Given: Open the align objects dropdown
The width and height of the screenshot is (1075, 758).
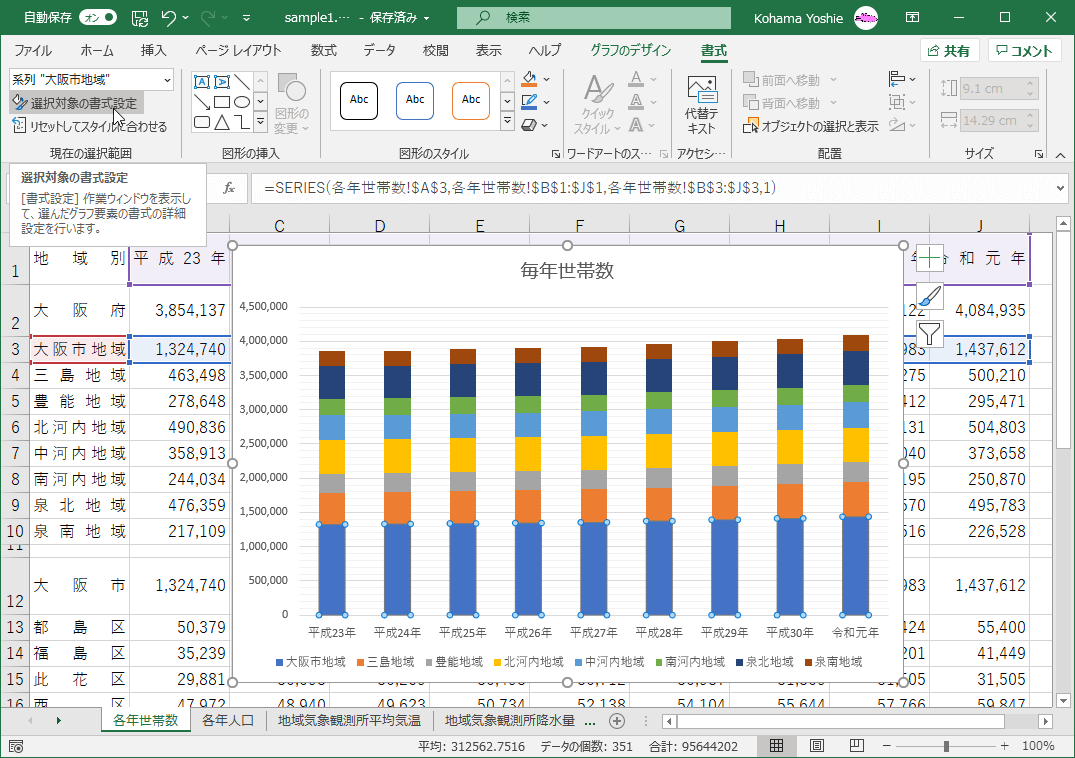Looking at the screenshot, I should [901, 79].
